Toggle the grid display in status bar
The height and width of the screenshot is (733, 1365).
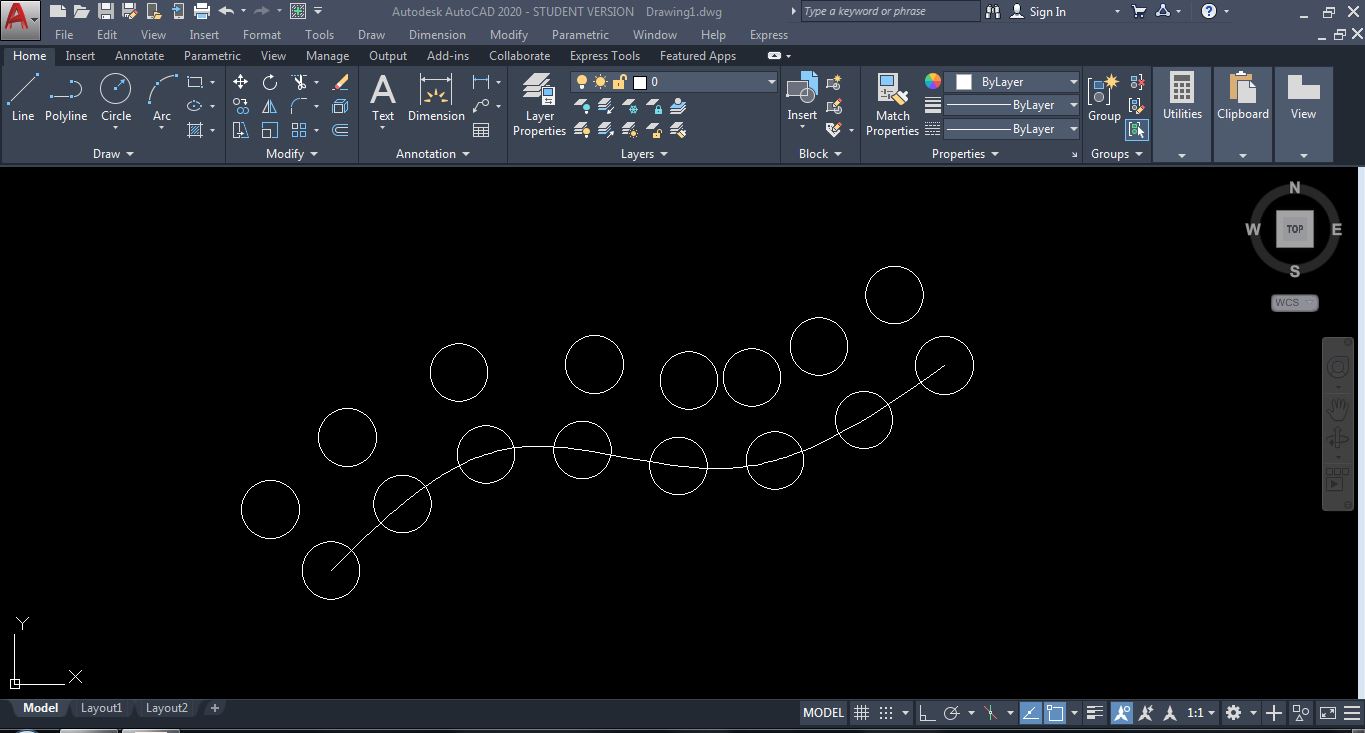click(x=861, y=712)
